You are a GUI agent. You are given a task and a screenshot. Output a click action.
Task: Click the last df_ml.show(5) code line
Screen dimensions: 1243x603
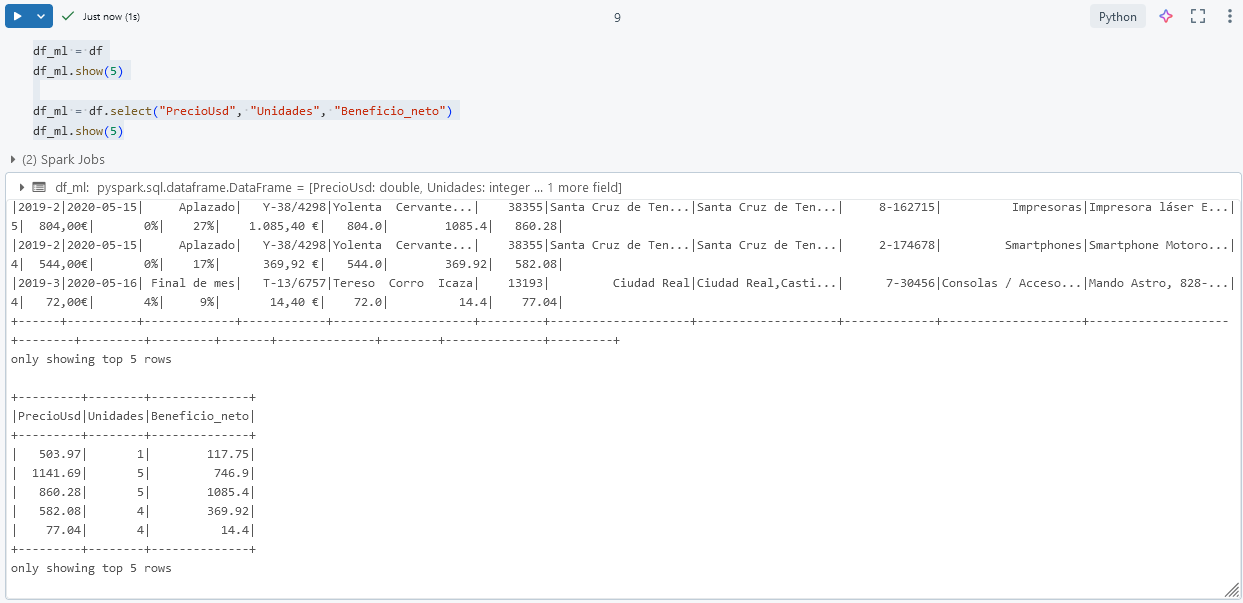click(77, 131)
